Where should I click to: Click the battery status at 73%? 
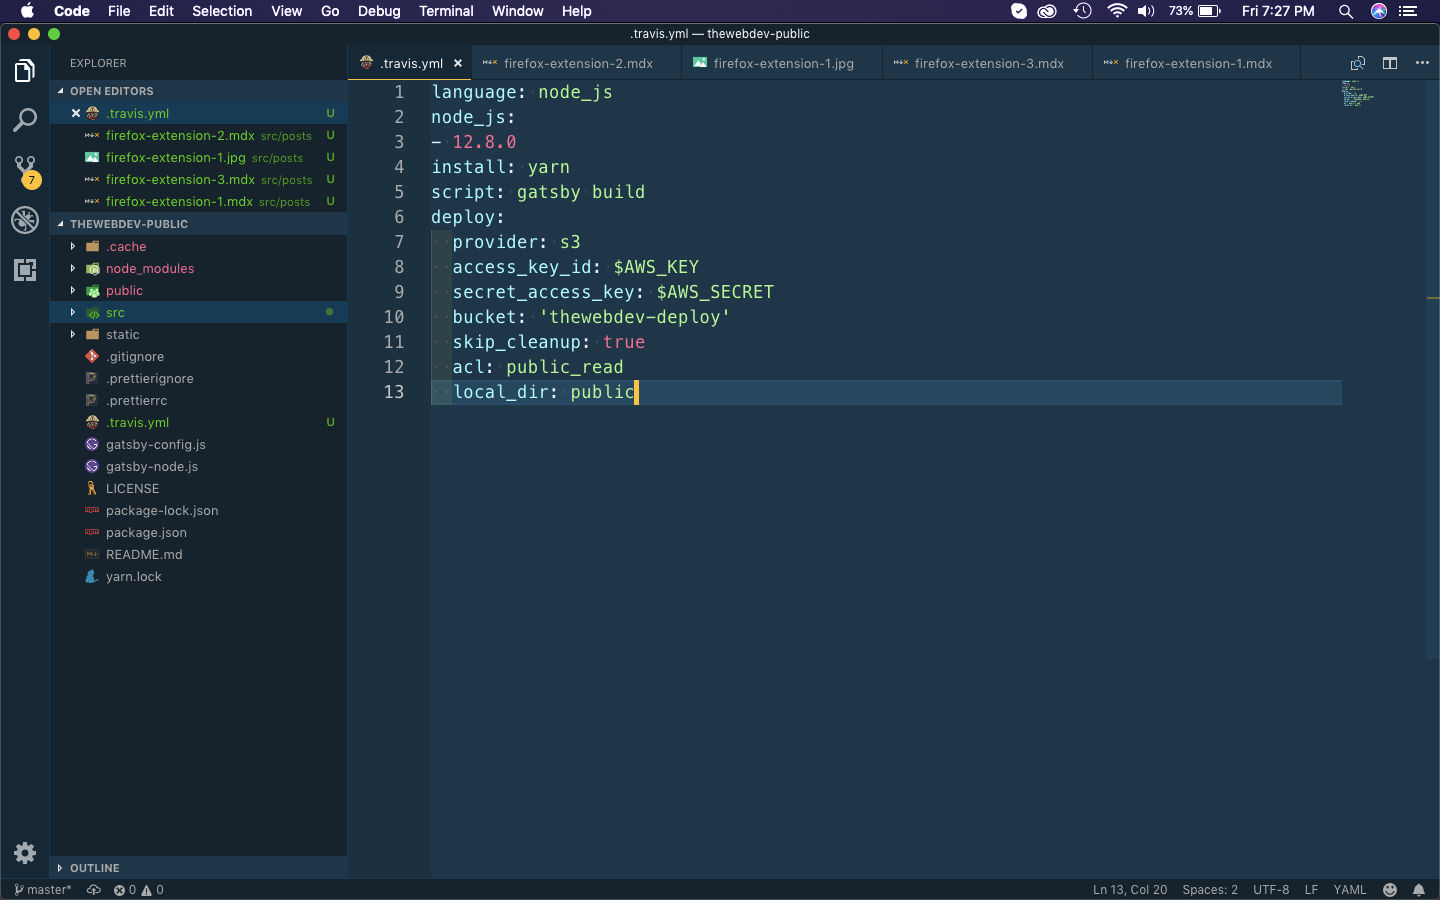click(1195, 11)
